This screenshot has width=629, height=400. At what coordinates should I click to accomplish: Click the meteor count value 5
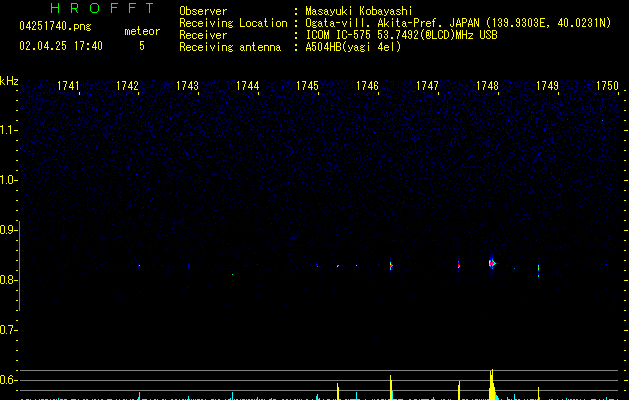click(142, 46)
